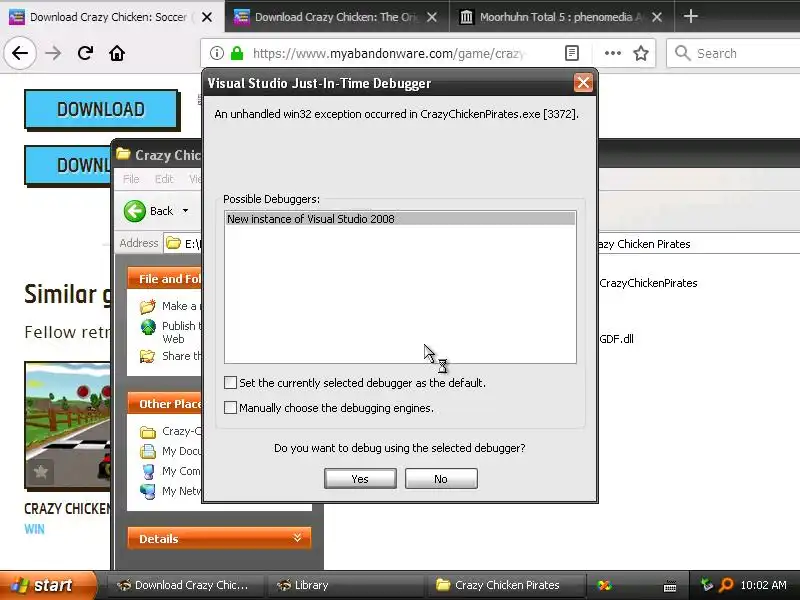Open My Computer in Other Places
Screen dimensions: 800x600
(170, 471)
